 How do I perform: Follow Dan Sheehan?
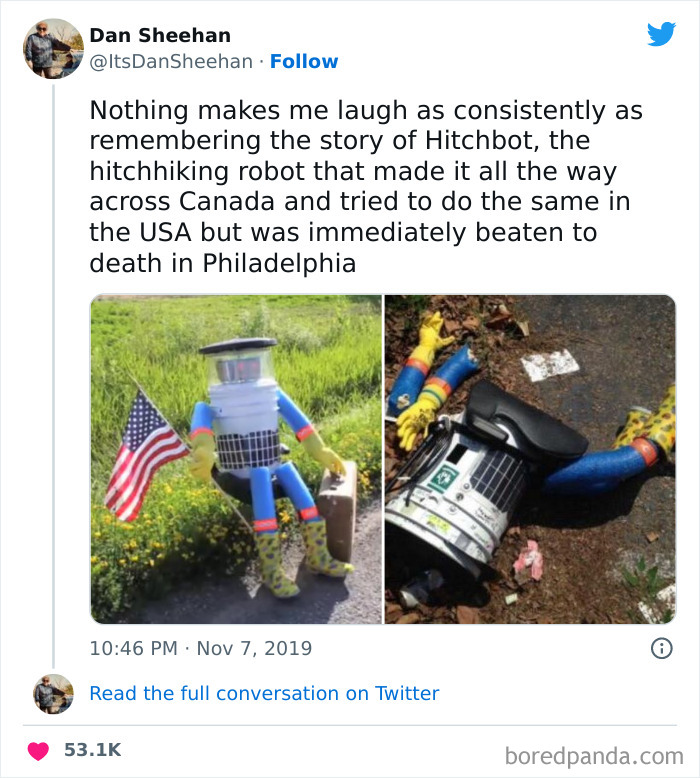304,62
